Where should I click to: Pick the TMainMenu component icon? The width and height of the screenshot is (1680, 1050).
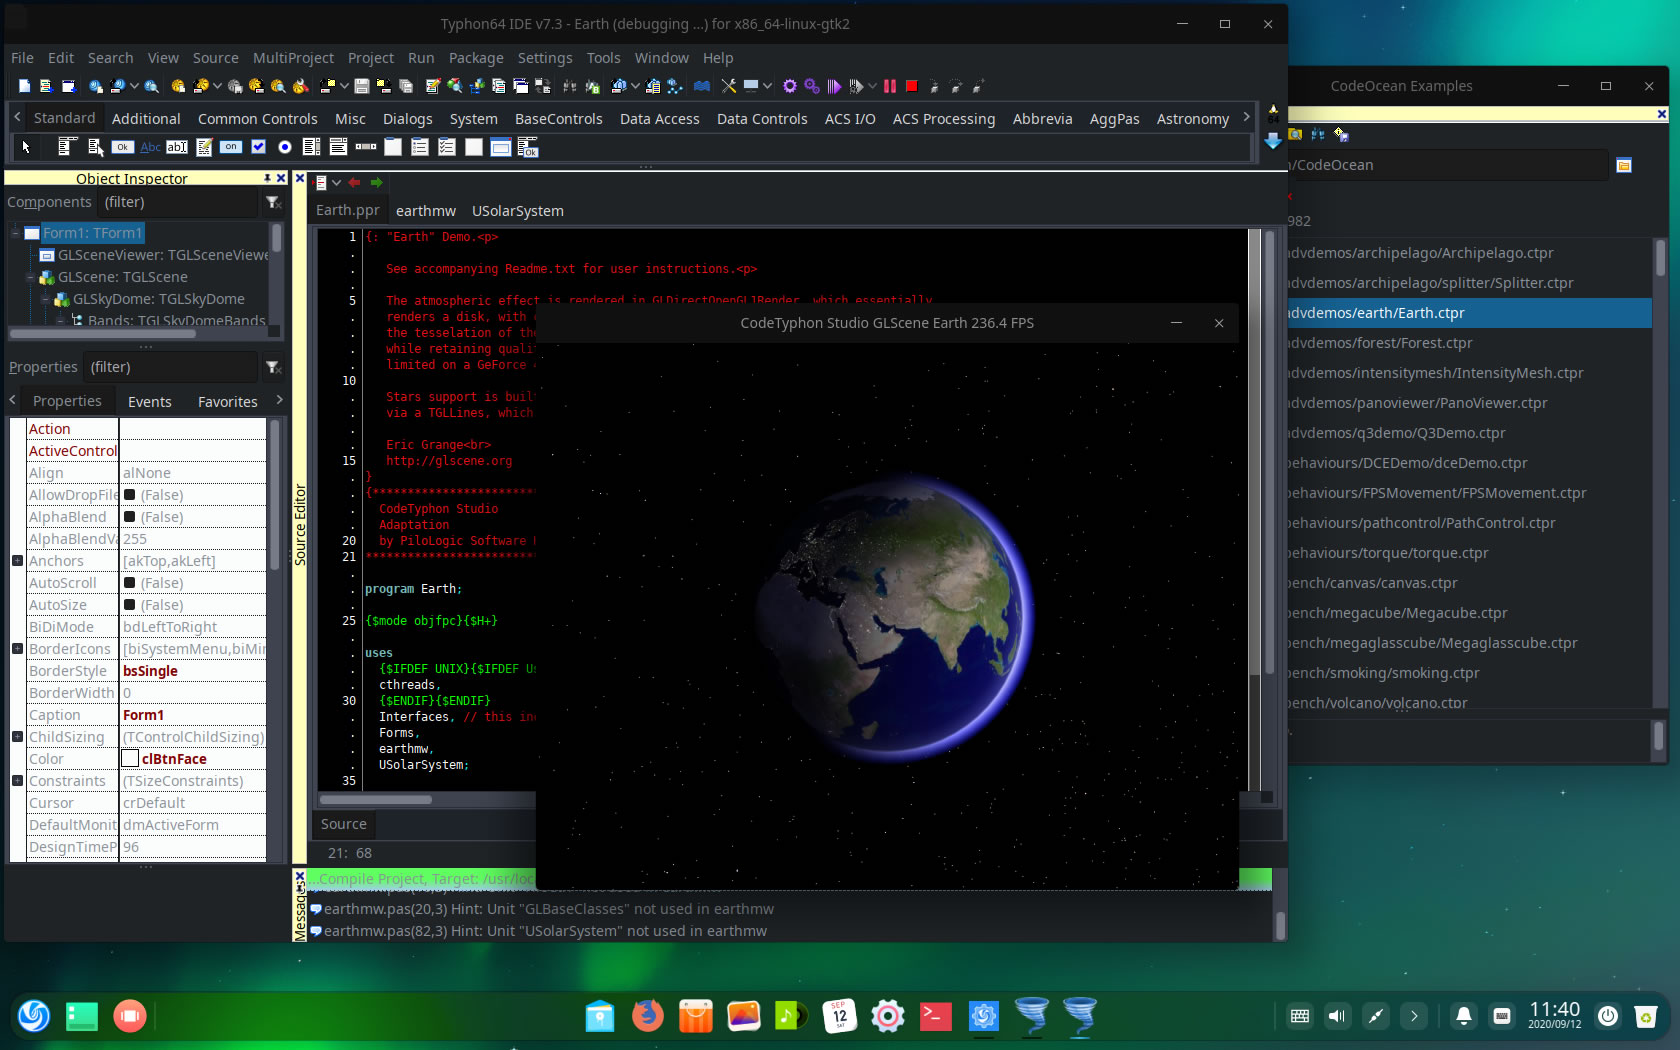click(67, 147)
